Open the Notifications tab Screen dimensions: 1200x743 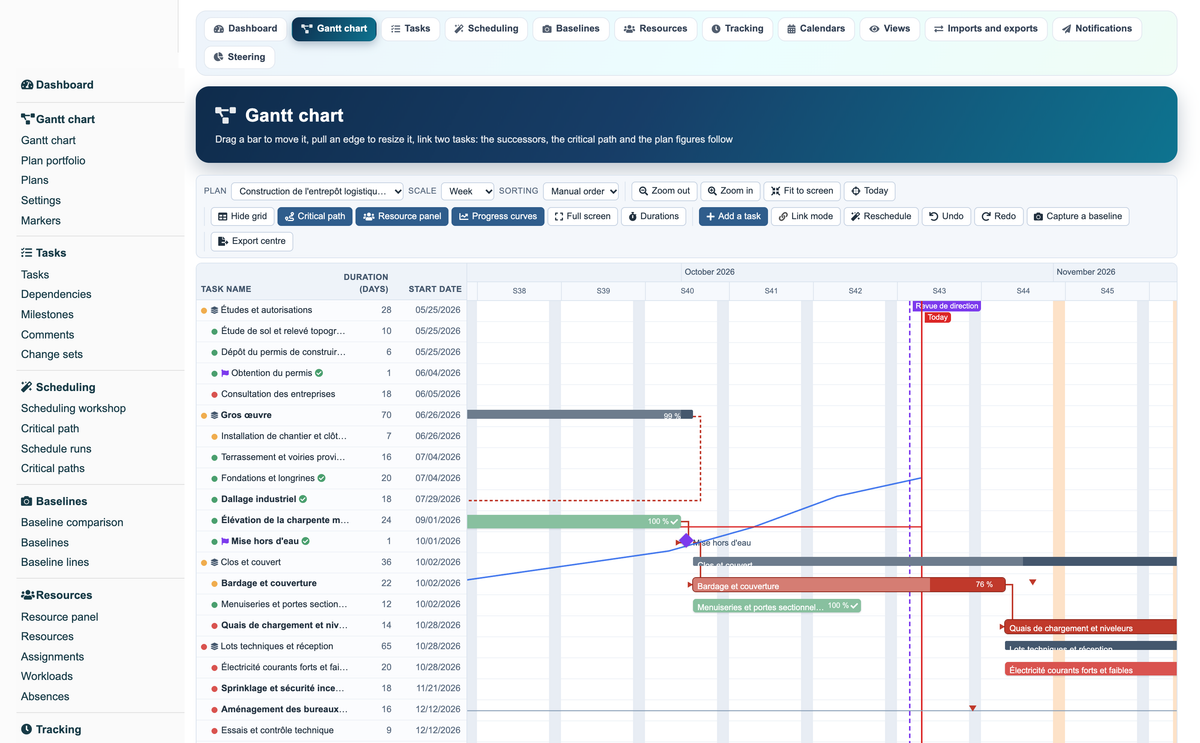pos(1097,29)
